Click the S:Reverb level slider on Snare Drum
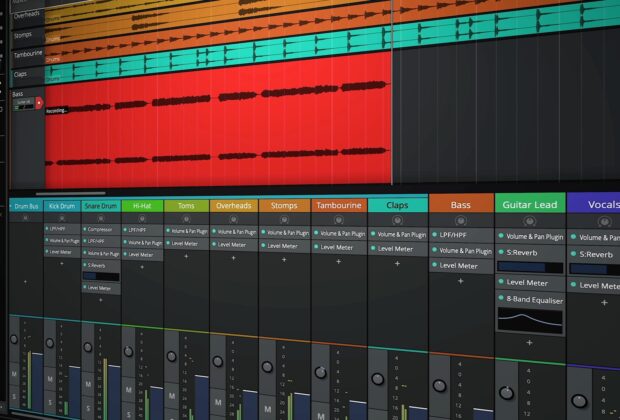The height and width of the screenshot is (420, 620). pos(101,276)
